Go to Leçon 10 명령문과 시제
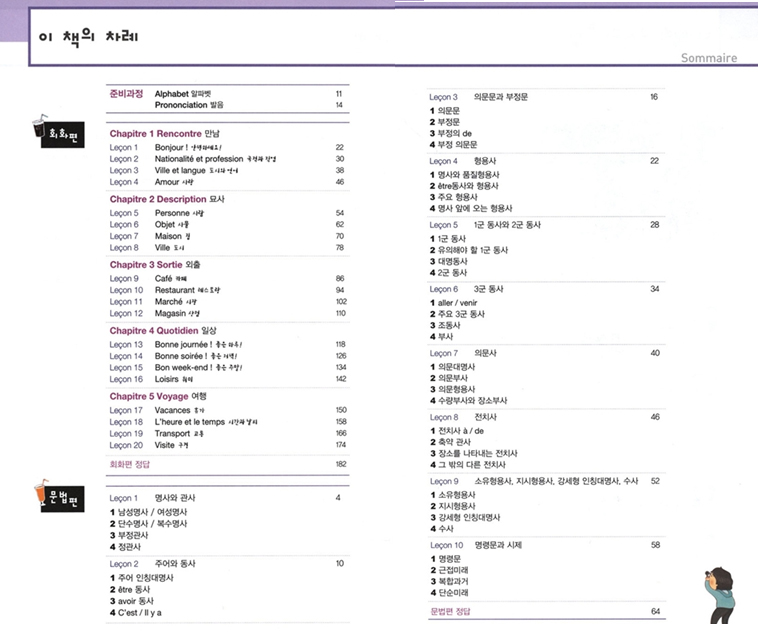758x632 pixels. click(x=480, y=545)
